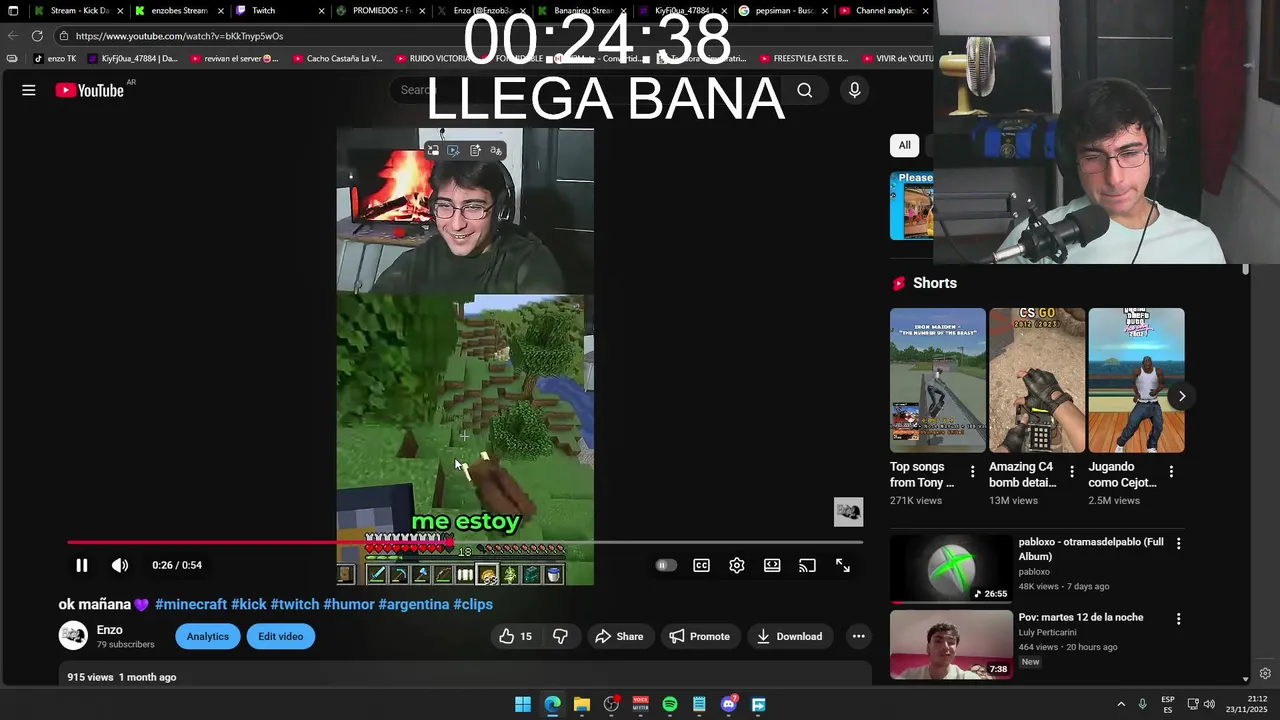The width and height of the screenshot is (1280, 720).
Task: Open the Cacho Castaña bookmark
Action: pos(337,58)
